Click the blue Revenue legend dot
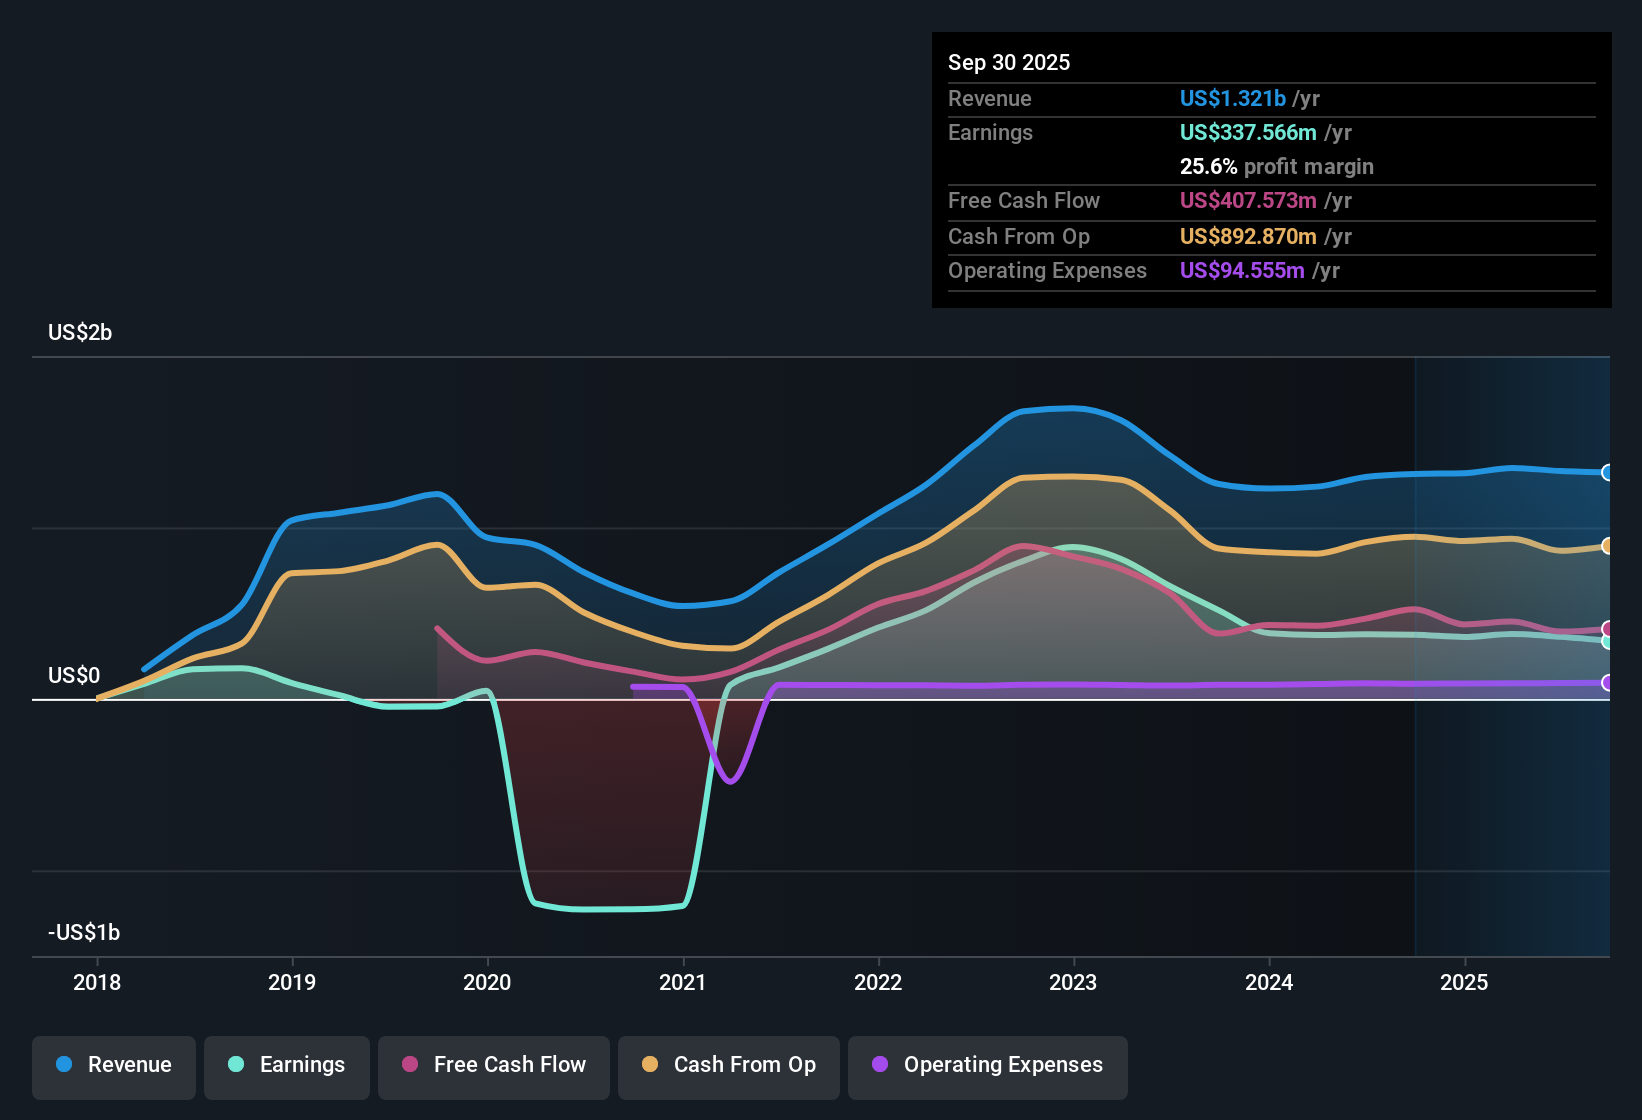 (x=63, y=1065)
